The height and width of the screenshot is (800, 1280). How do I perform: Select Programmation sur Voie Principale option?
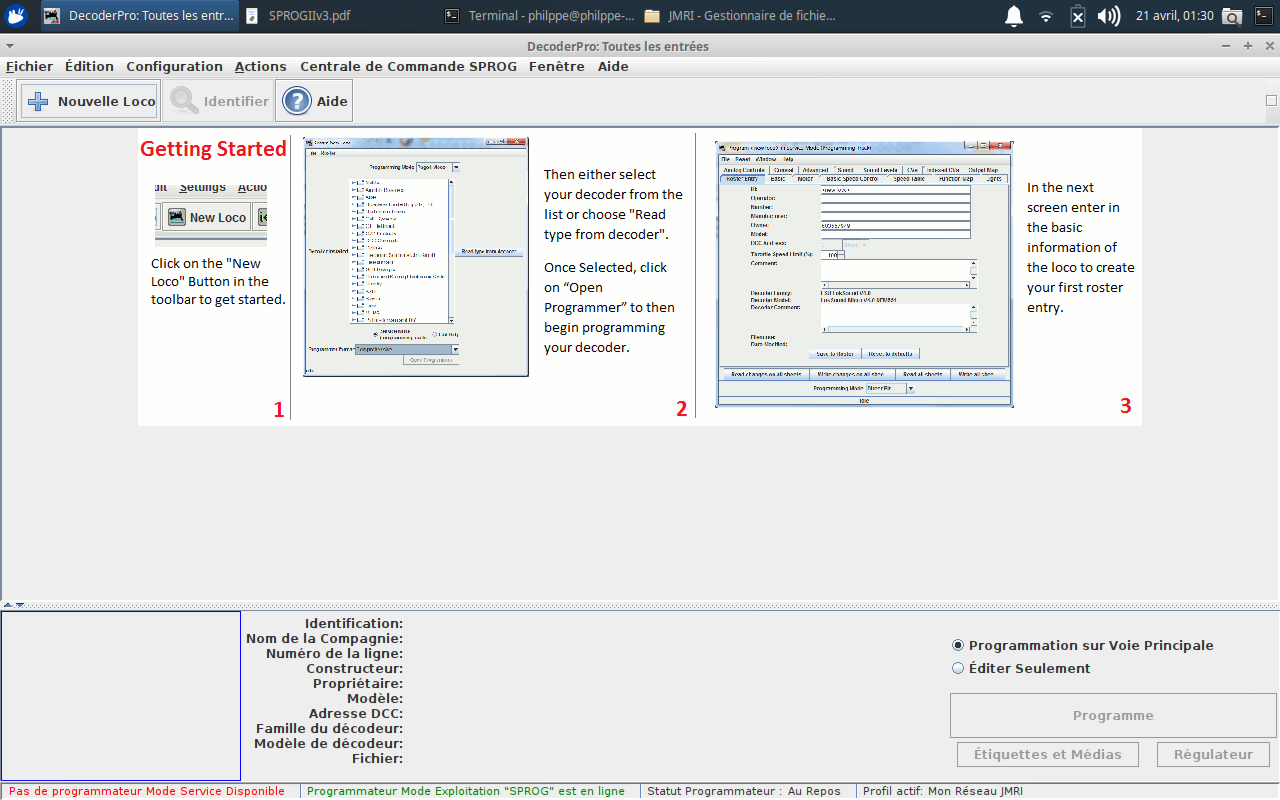tap(1083, 646)
